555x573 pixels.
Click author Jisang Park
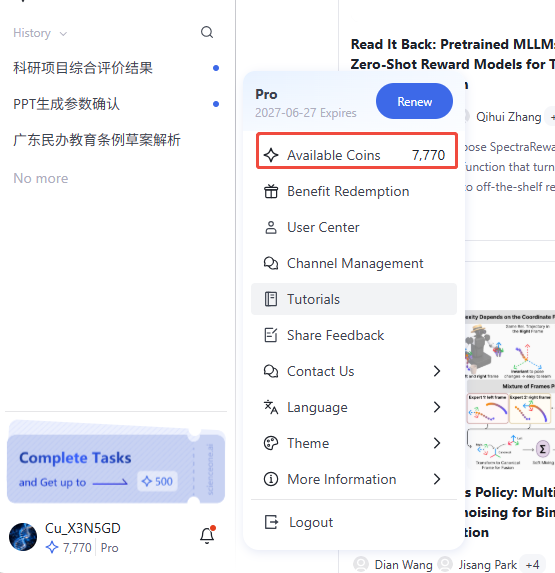coord(487,565)
